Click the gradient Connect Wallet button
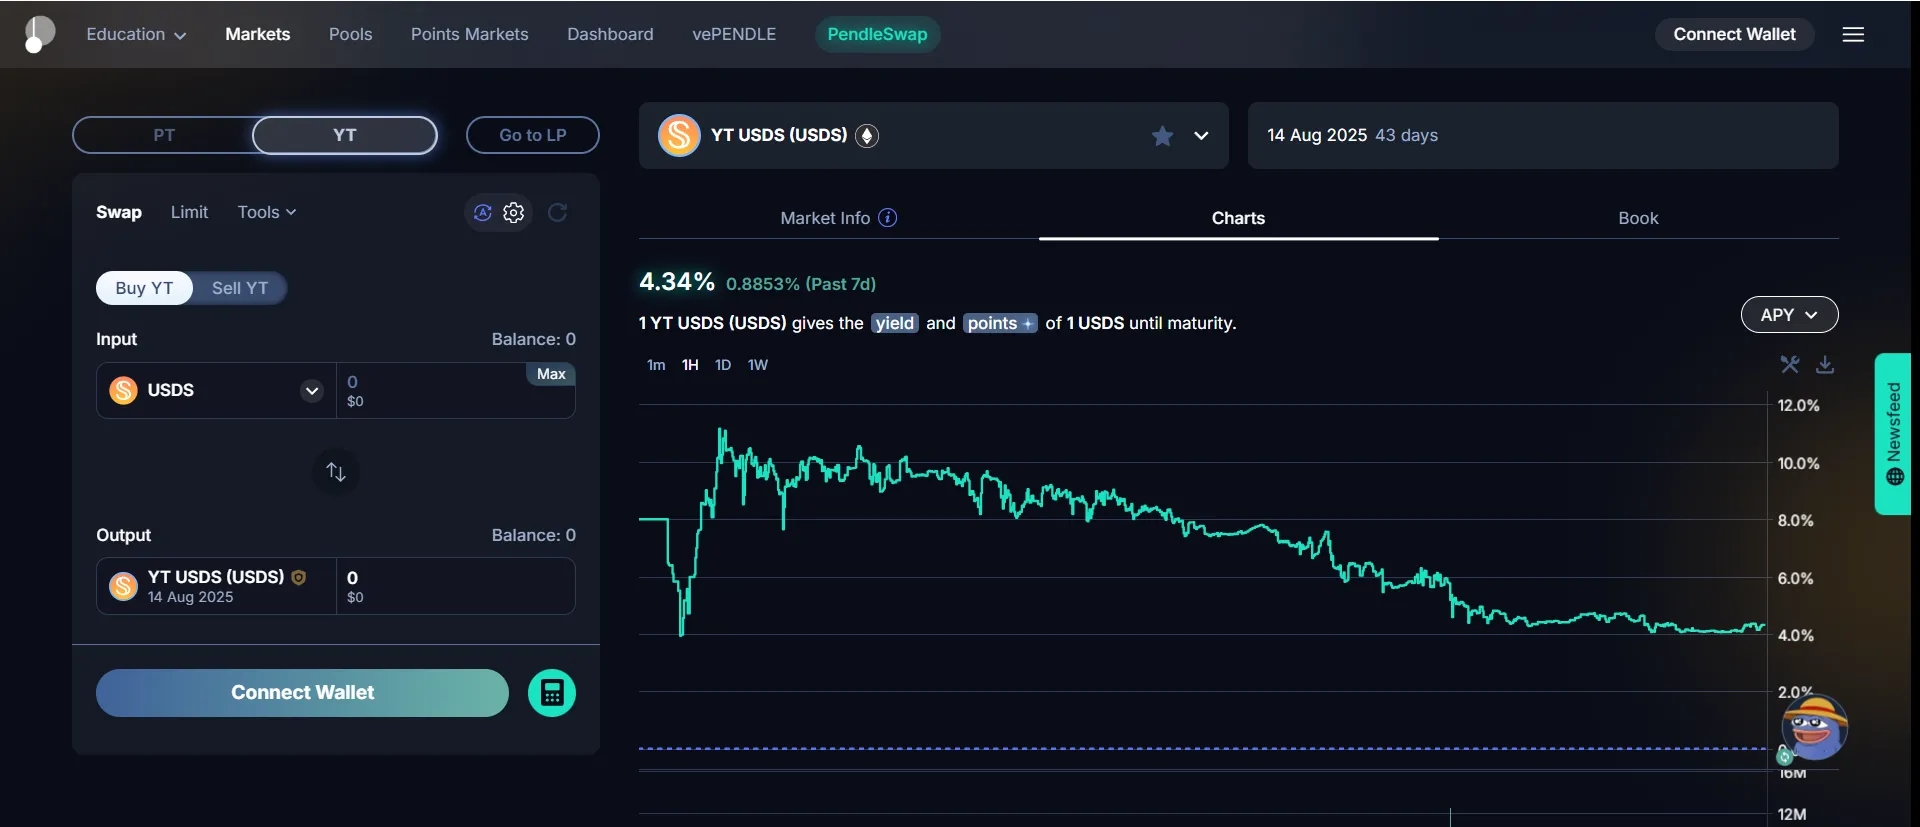 (x=302, y=693)
